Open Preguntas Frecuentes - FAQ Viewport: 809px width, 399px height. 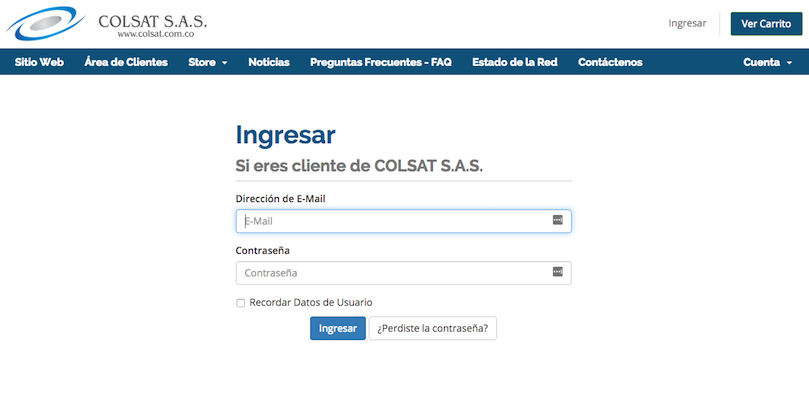click(381, 62)
